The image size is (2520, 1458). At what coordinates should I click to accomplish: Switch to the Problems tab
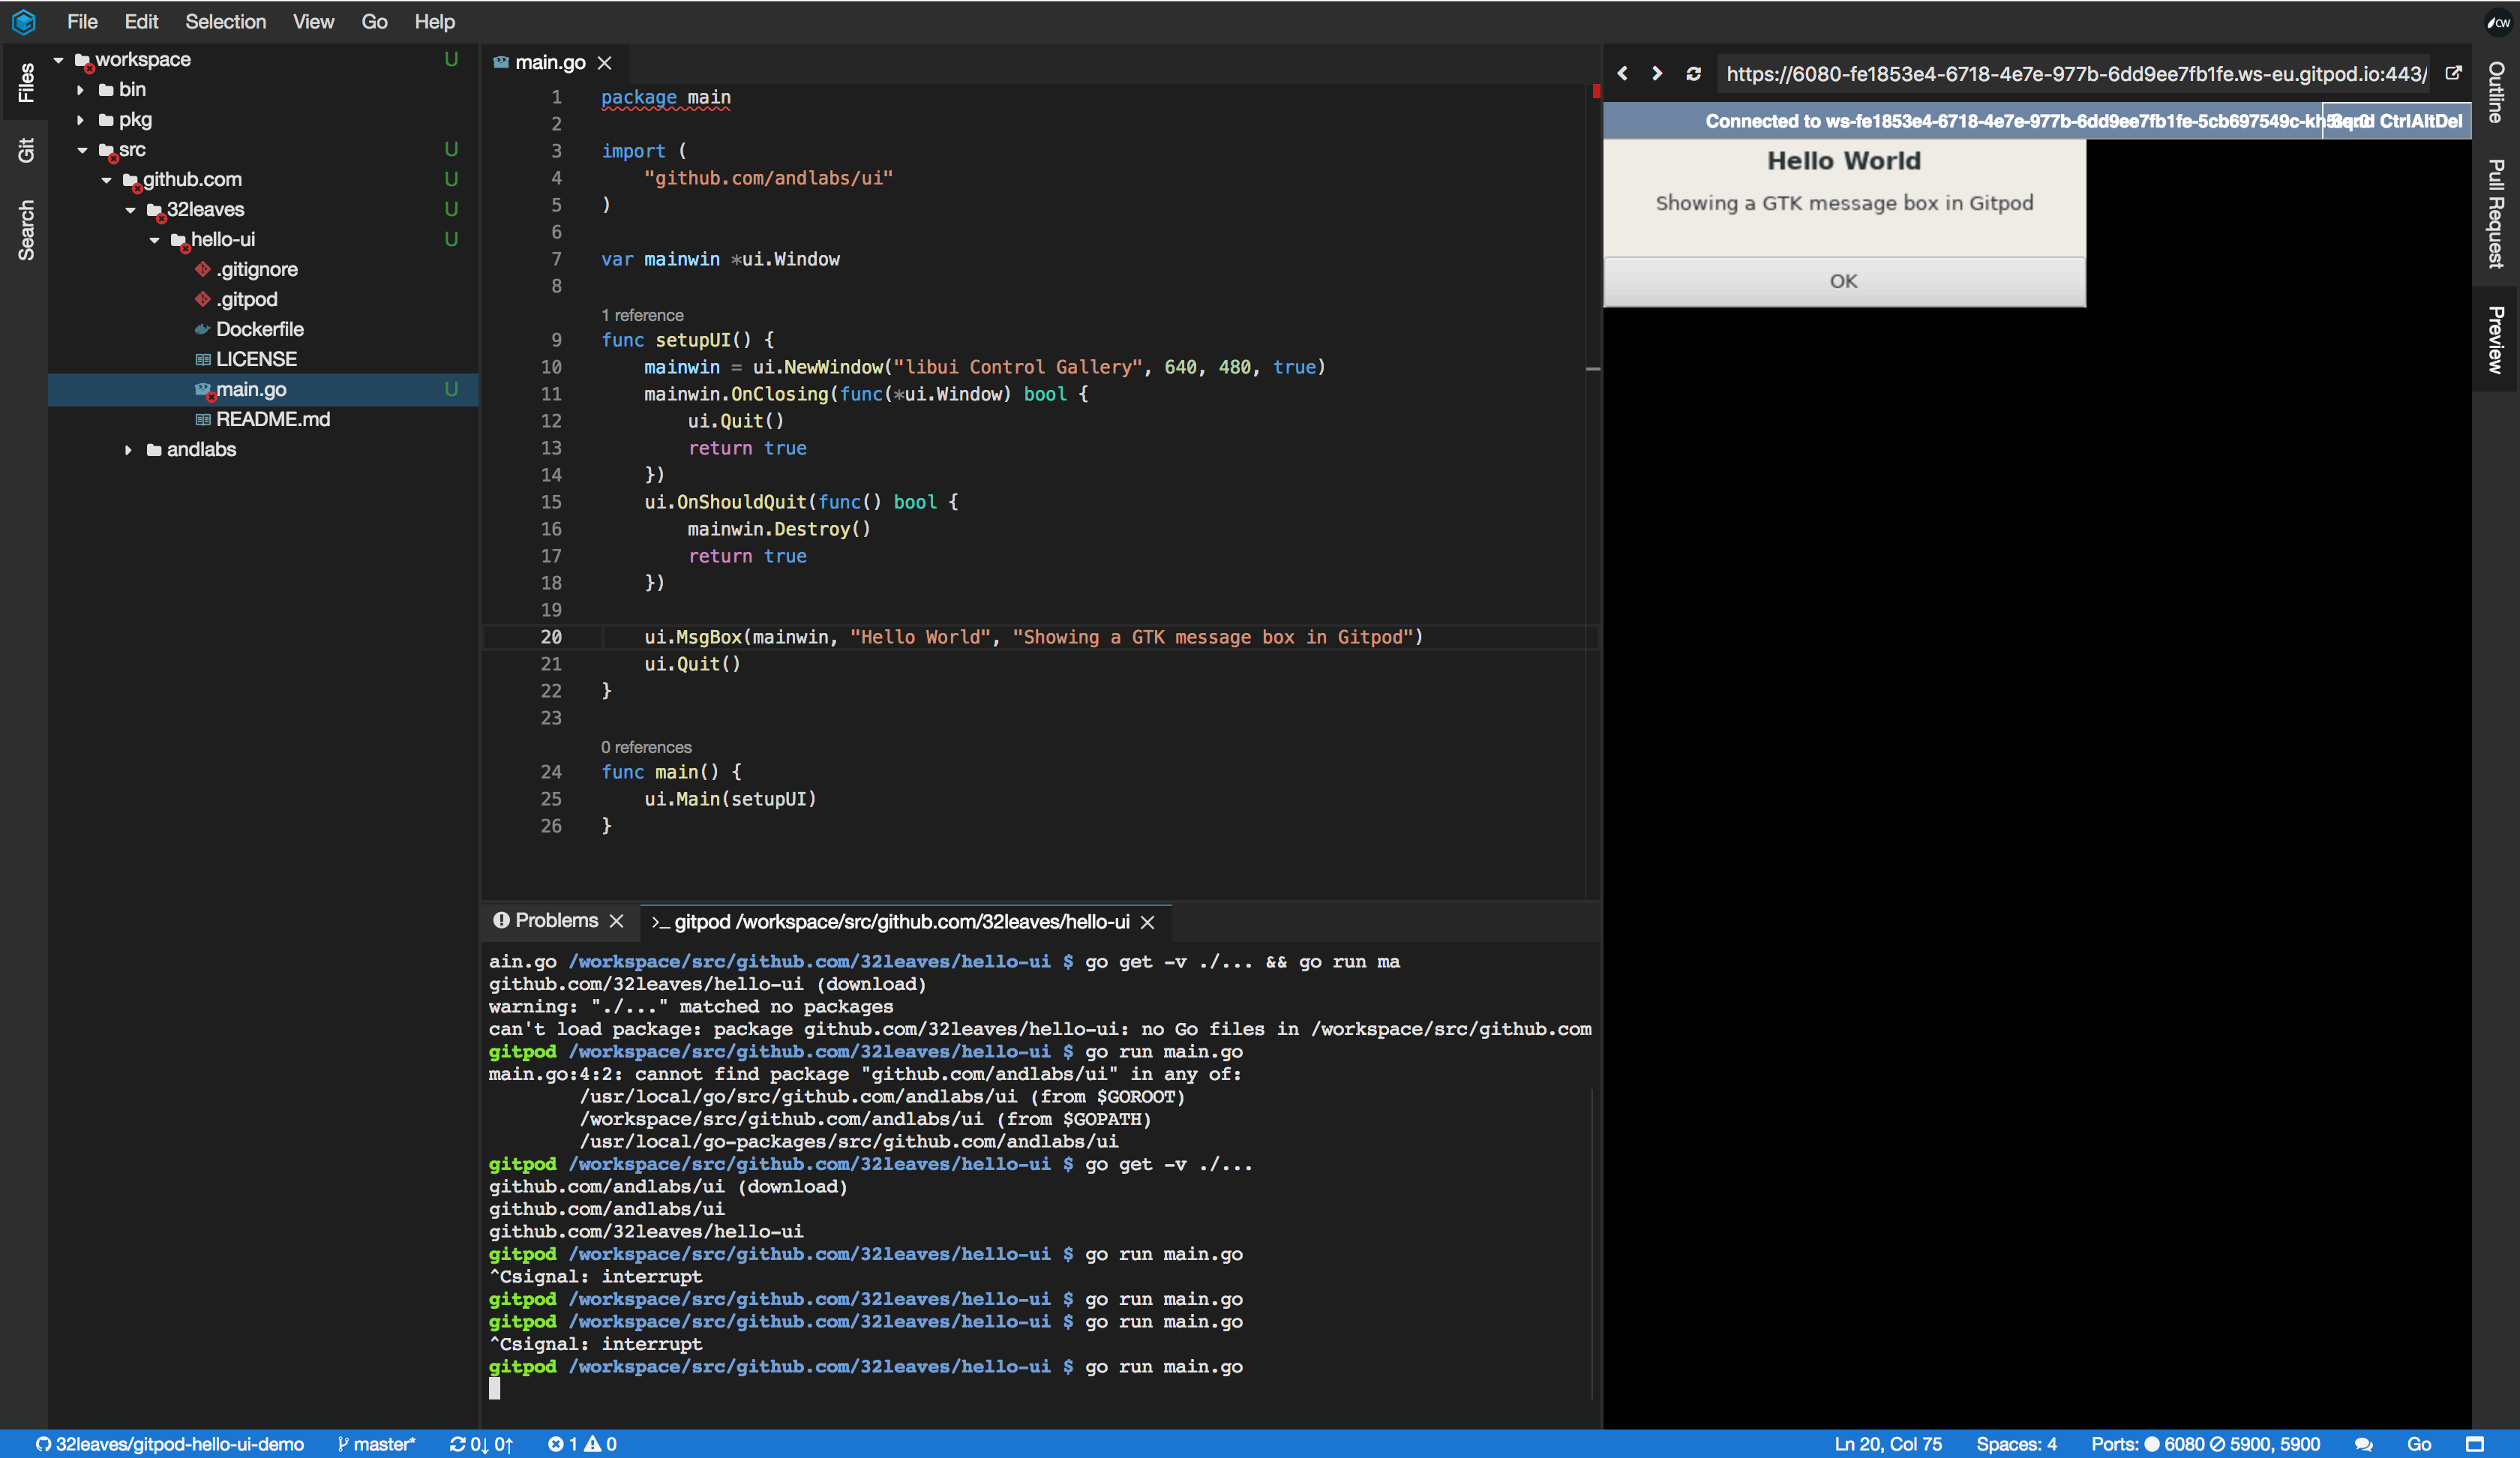point(556,920)
